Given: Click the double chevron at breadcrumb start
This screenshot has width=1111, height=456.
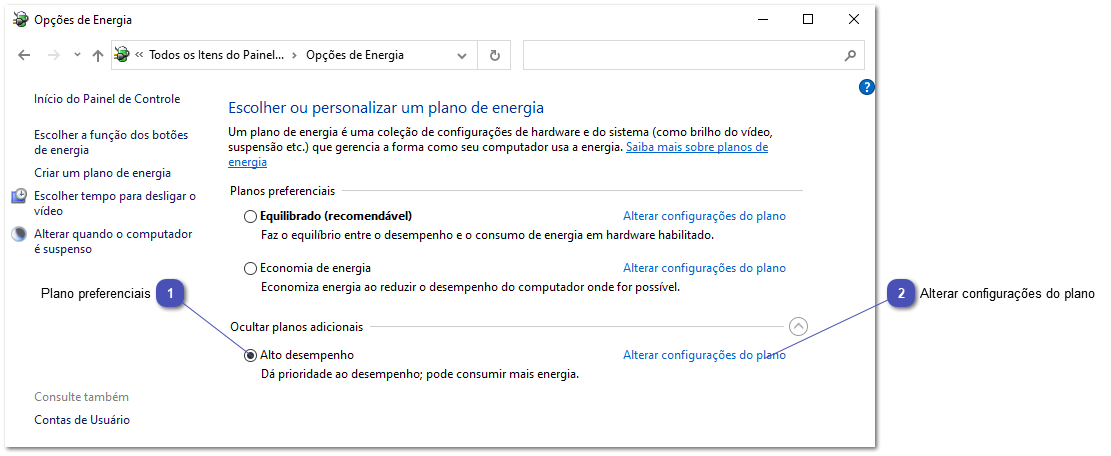Looking at the screenshot, I should point(140,55).
